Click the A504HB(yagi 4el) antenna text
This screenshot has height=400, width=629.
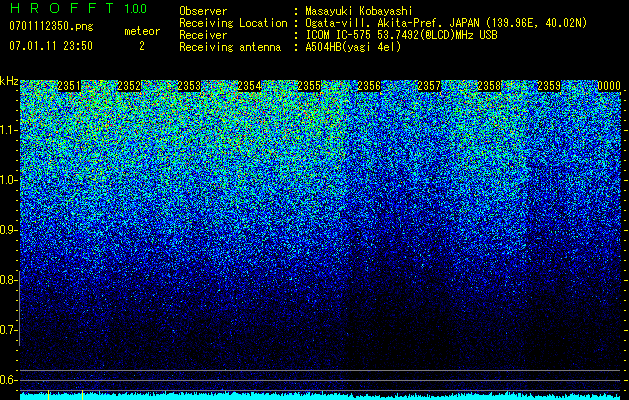coord(353,47)
